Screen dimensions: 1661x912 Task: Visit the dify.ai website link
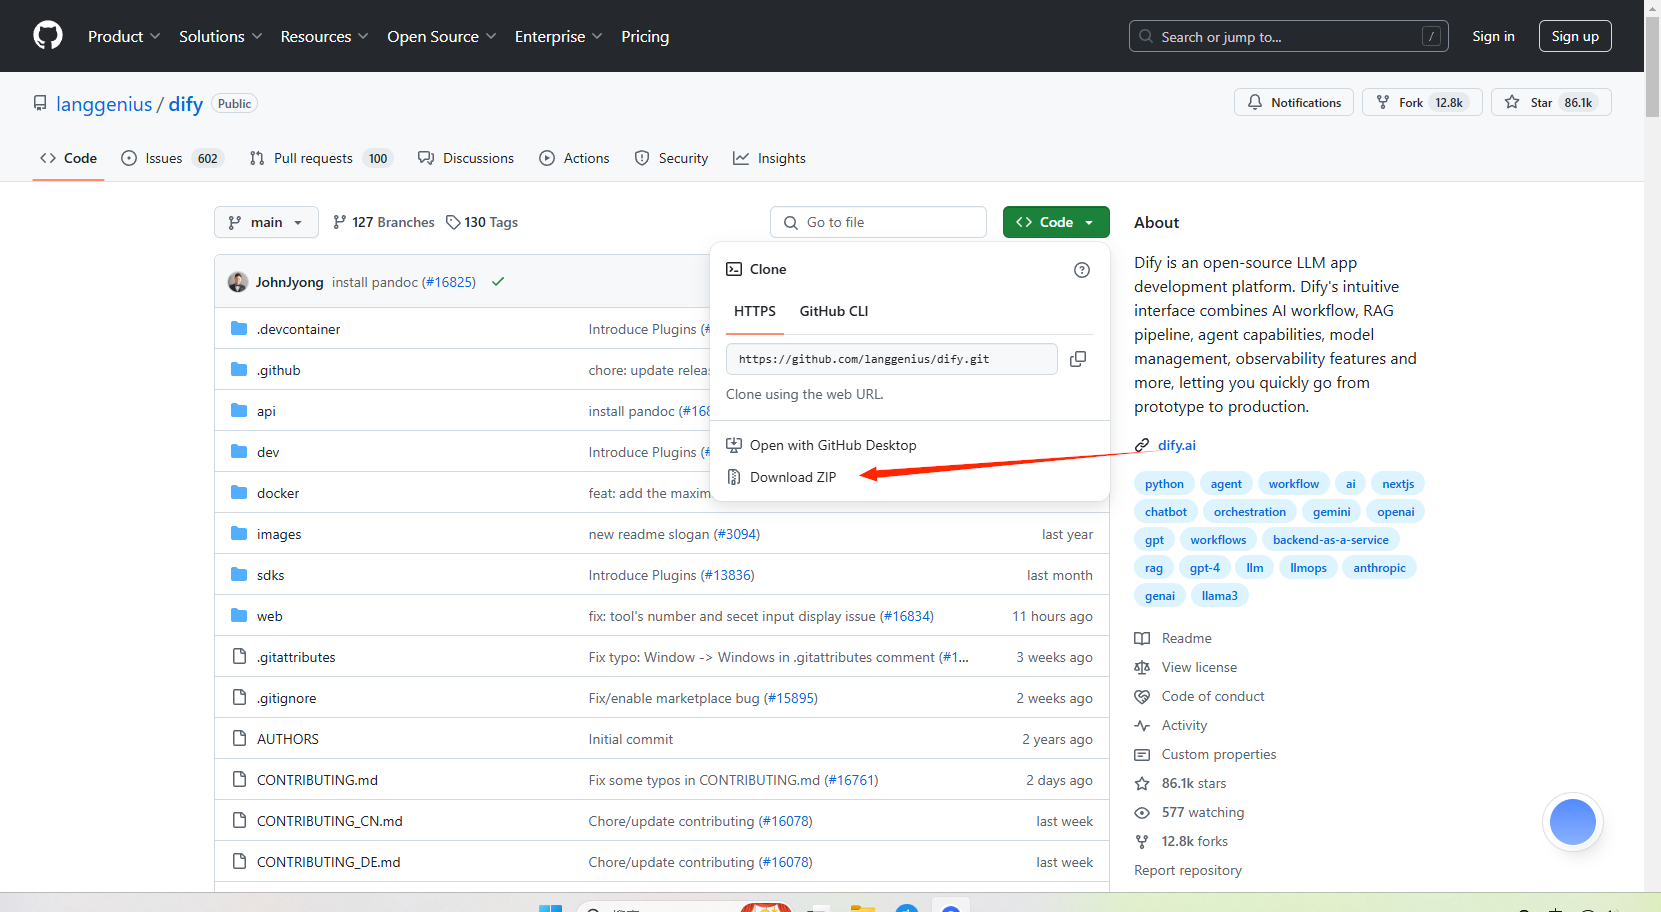pos(1176,445)
